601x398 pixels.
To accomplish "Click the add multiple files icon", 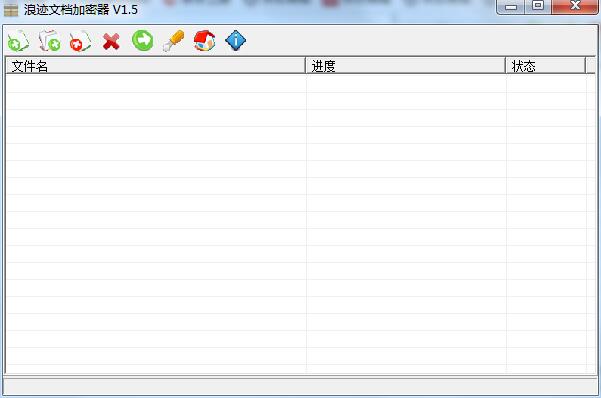I will pyautogui.click(x=50, y=41).
